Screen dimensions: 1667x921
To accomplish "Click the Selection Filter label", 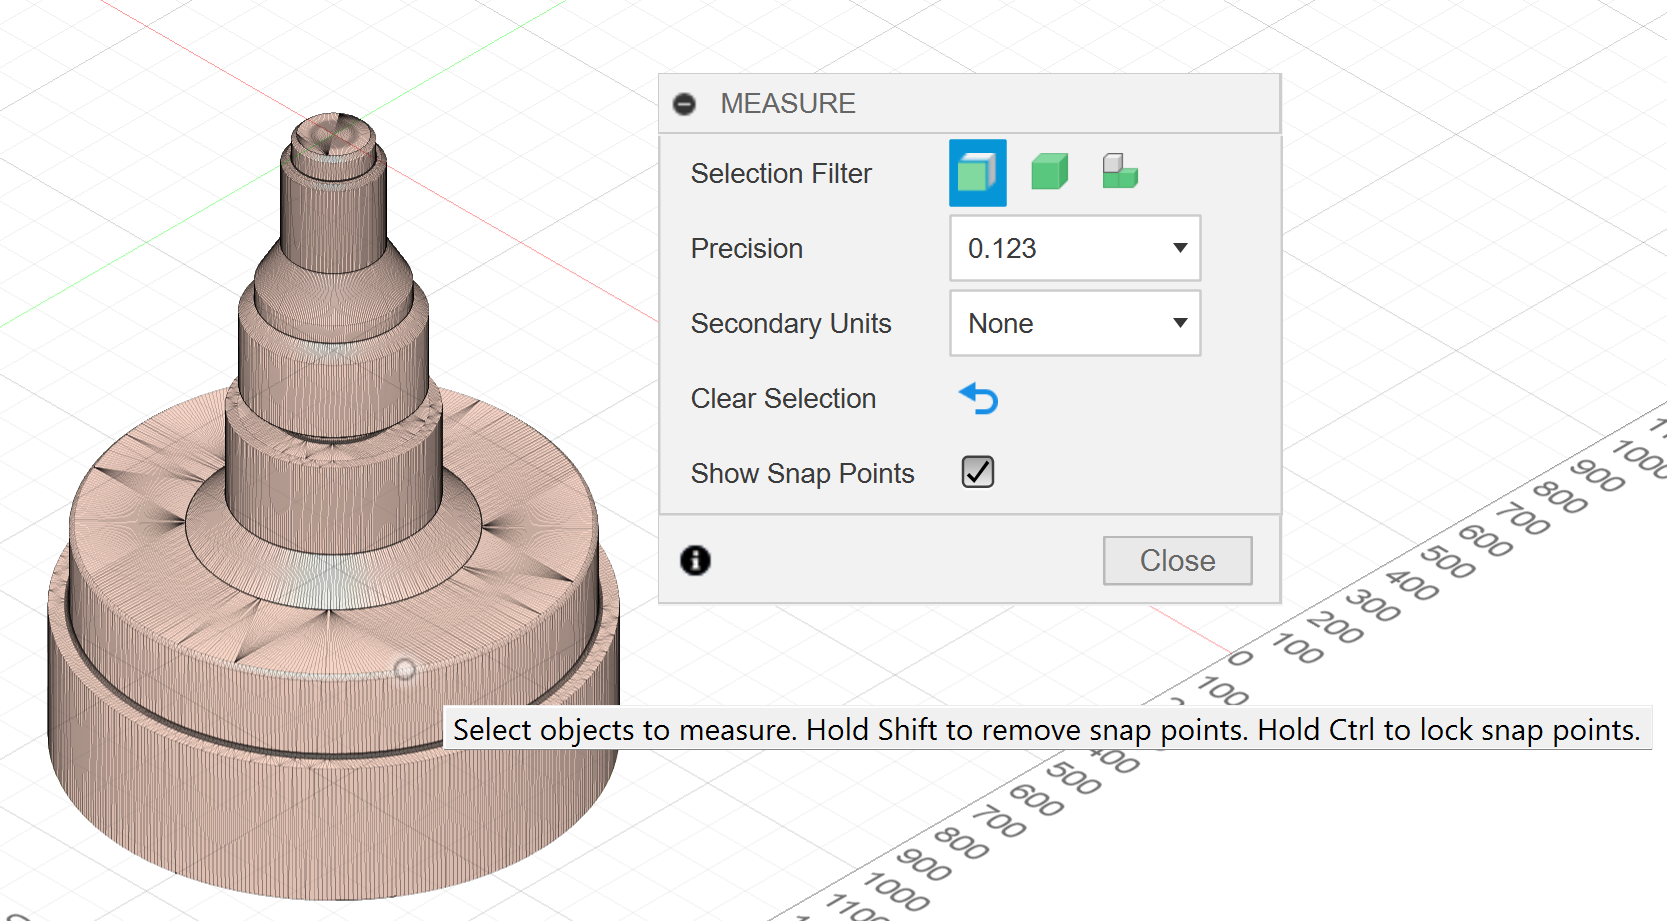I will [x=781, y=174].
